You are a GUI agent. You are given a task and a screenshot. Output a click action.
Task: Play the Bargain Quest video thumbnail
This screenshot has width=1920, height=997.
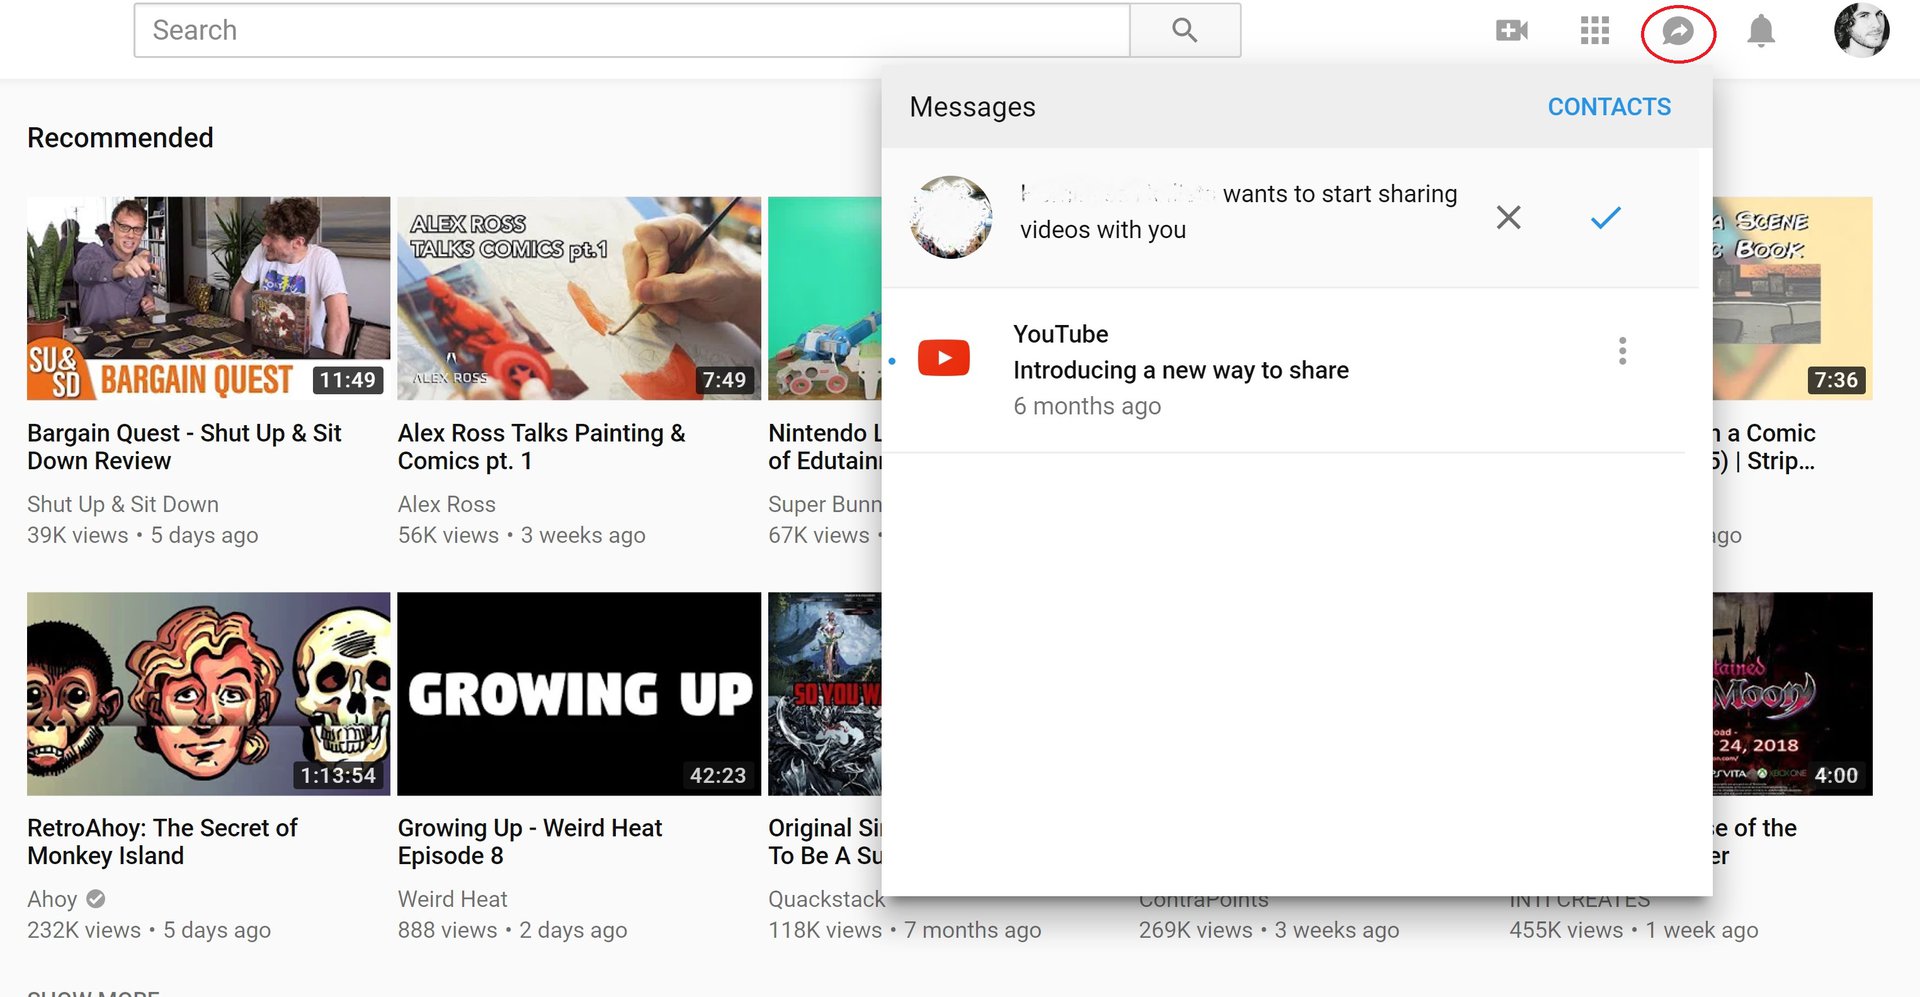[x=208, y=298]
